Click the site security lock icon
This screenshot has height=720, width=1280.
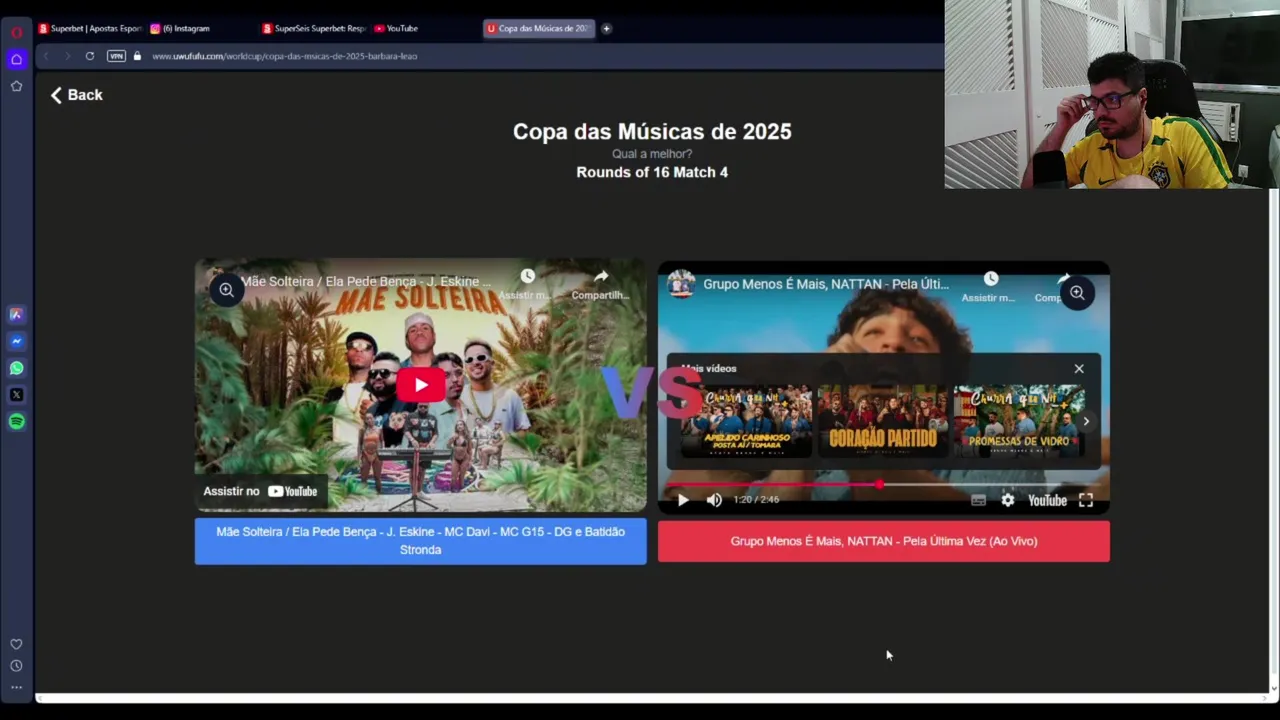tap(137, 56)
